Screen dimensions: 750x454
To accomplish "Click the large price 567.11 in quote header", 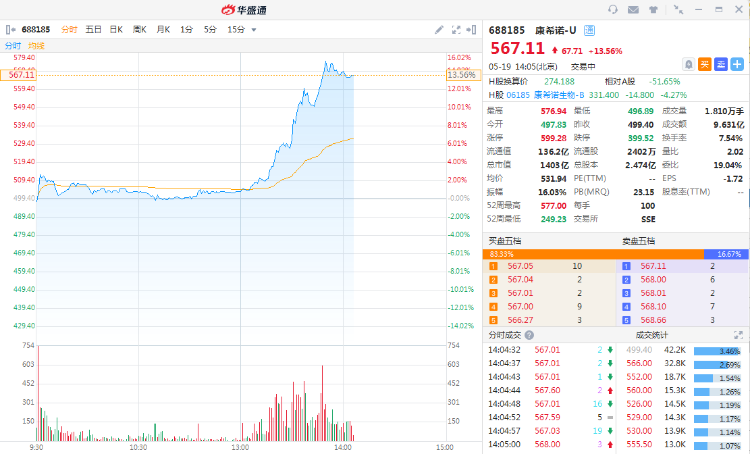I will (x=517, y=49).
